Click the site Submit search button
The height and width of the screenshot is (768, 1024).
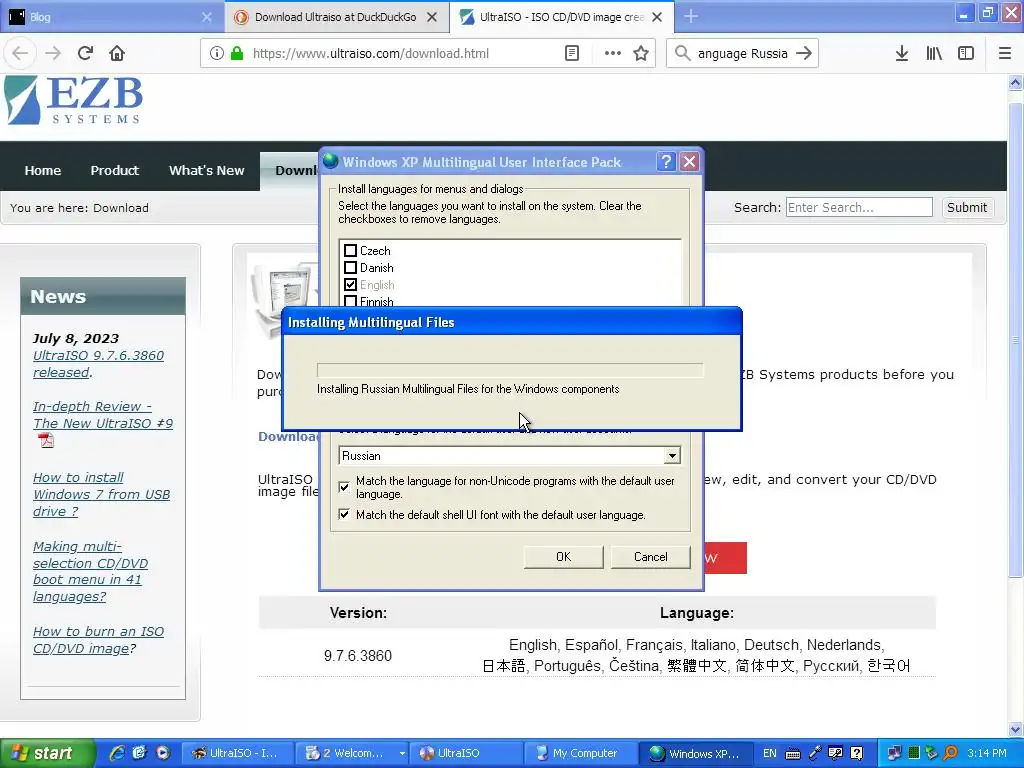click(x=967, y=208)
